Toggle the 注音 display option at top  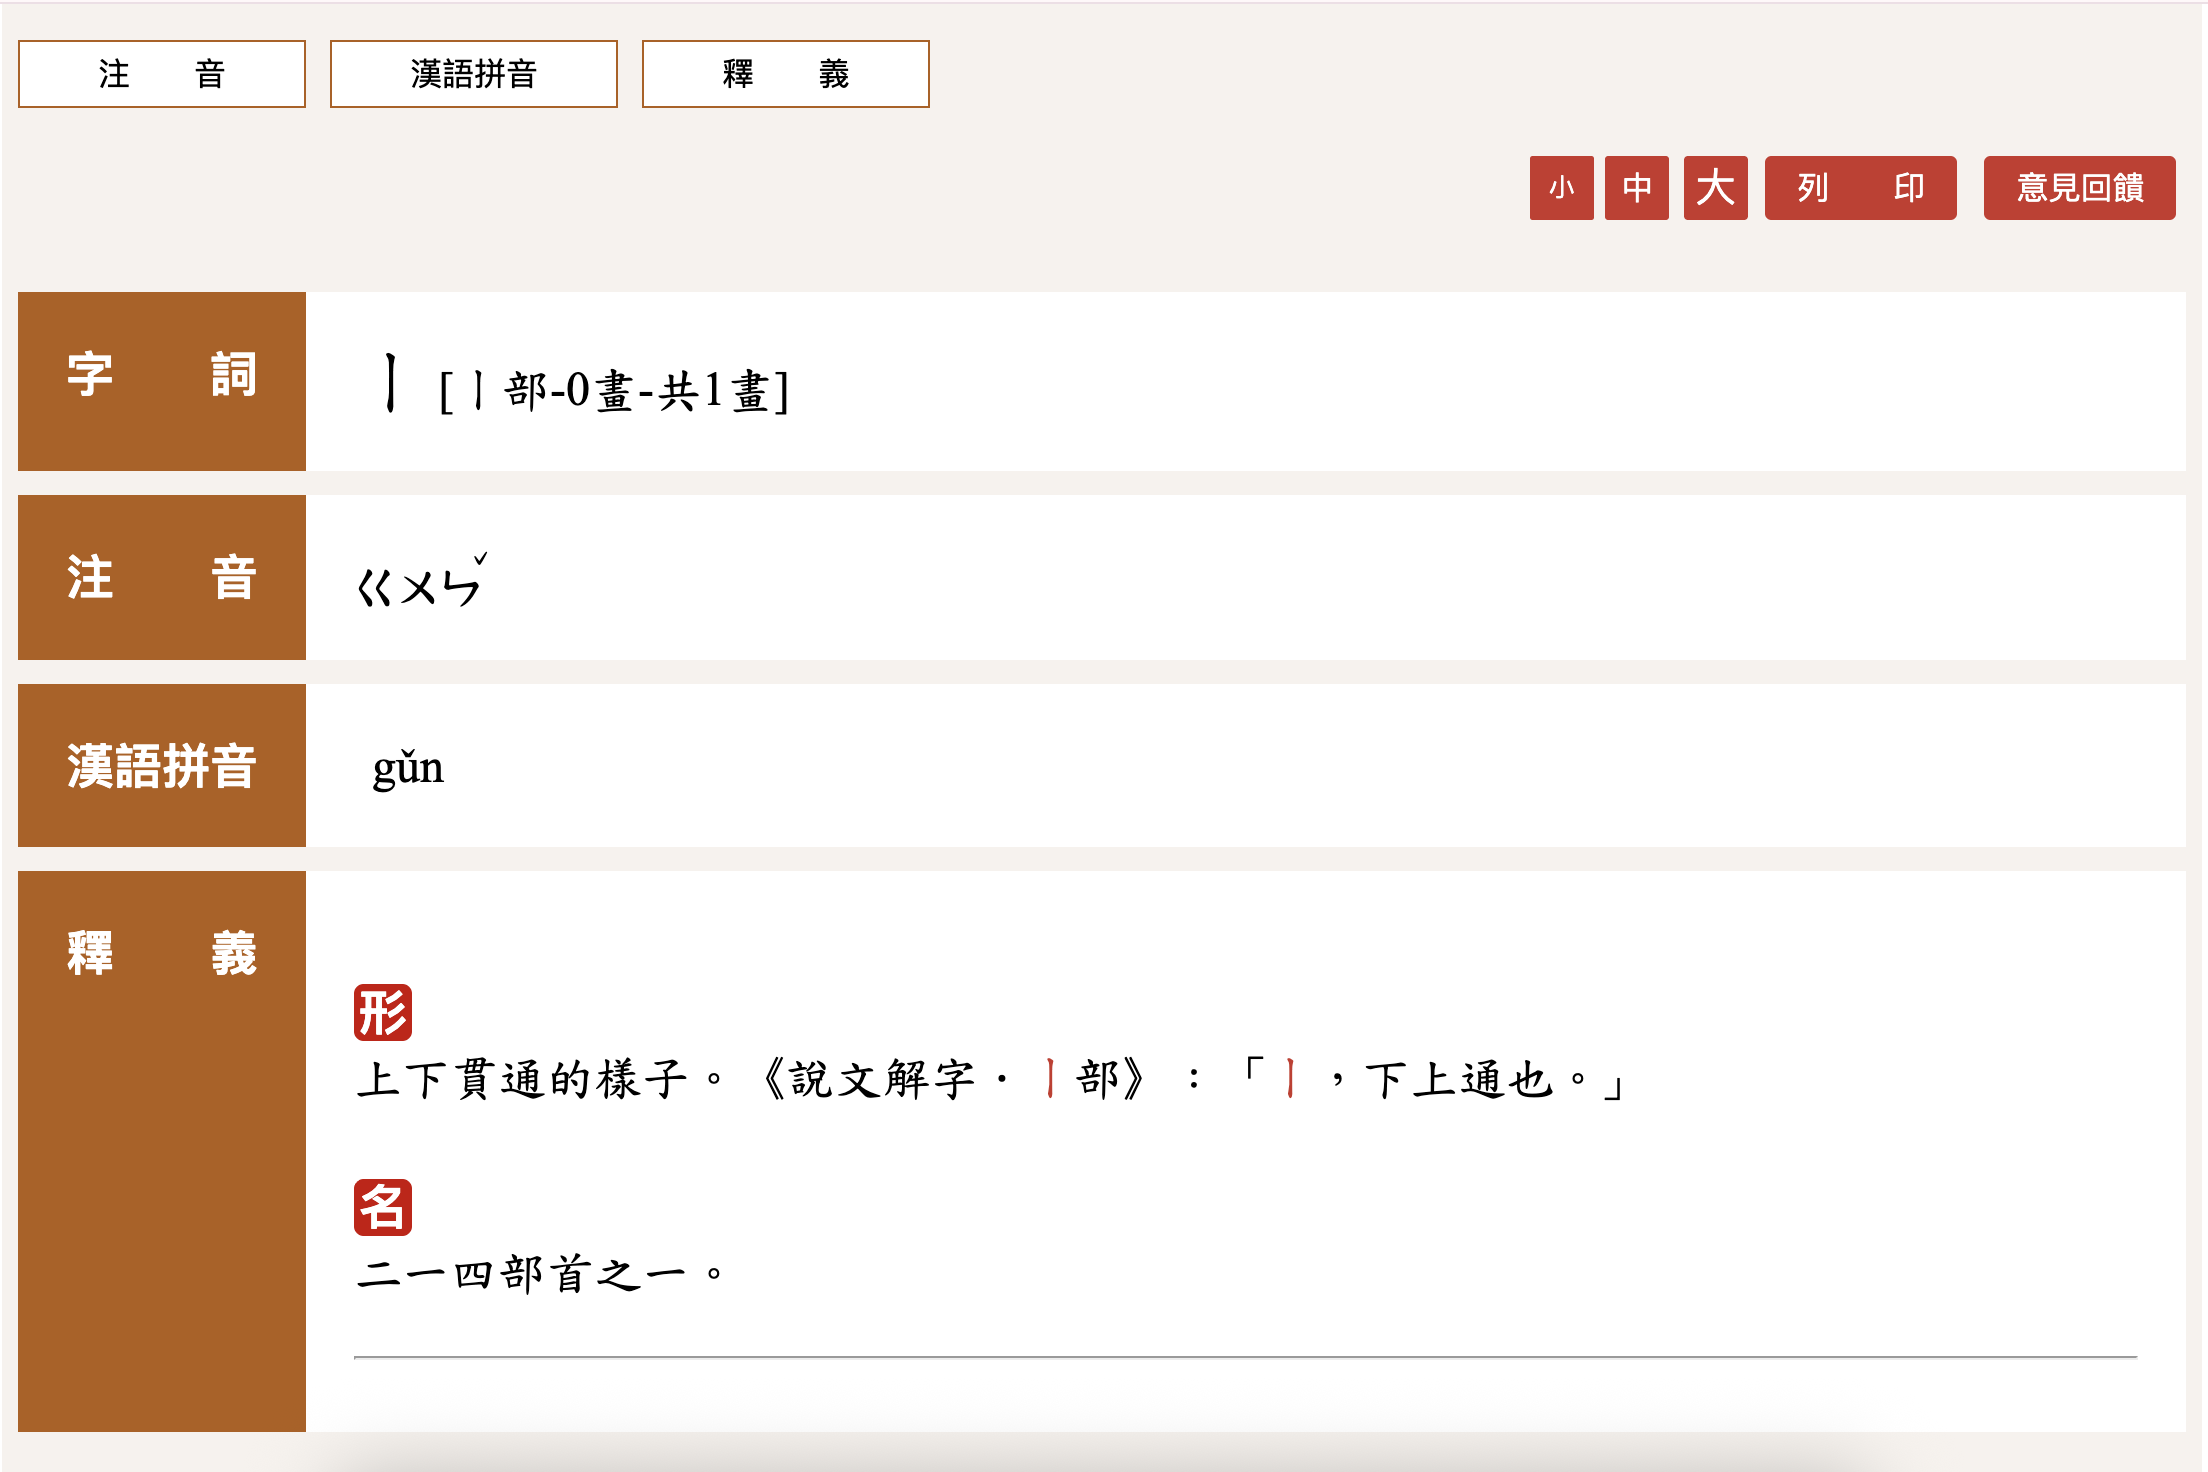[x=161, y=73]
